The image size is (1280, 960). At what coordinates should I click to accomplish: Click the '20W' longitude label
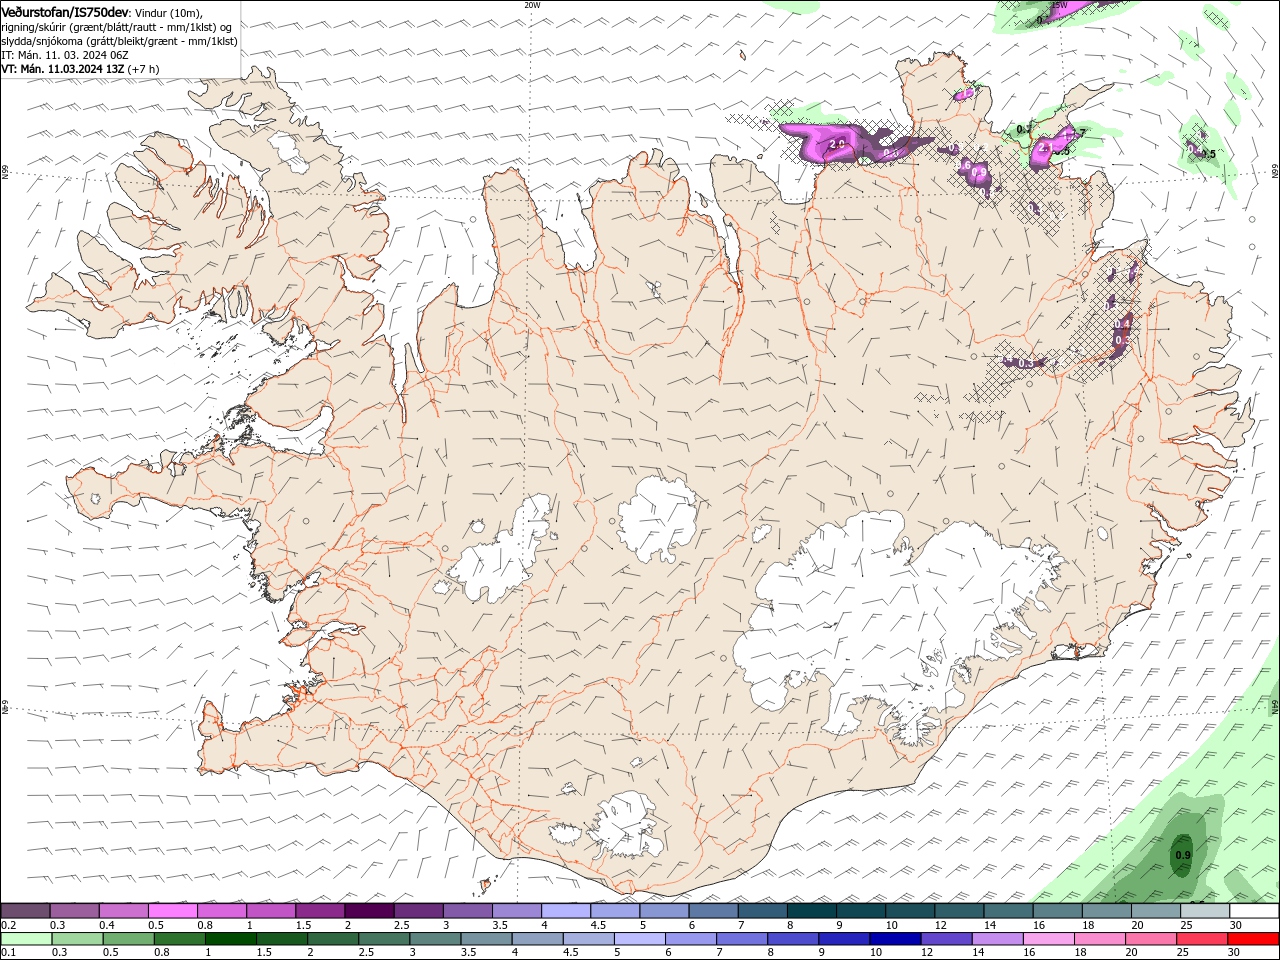[532, 5]
